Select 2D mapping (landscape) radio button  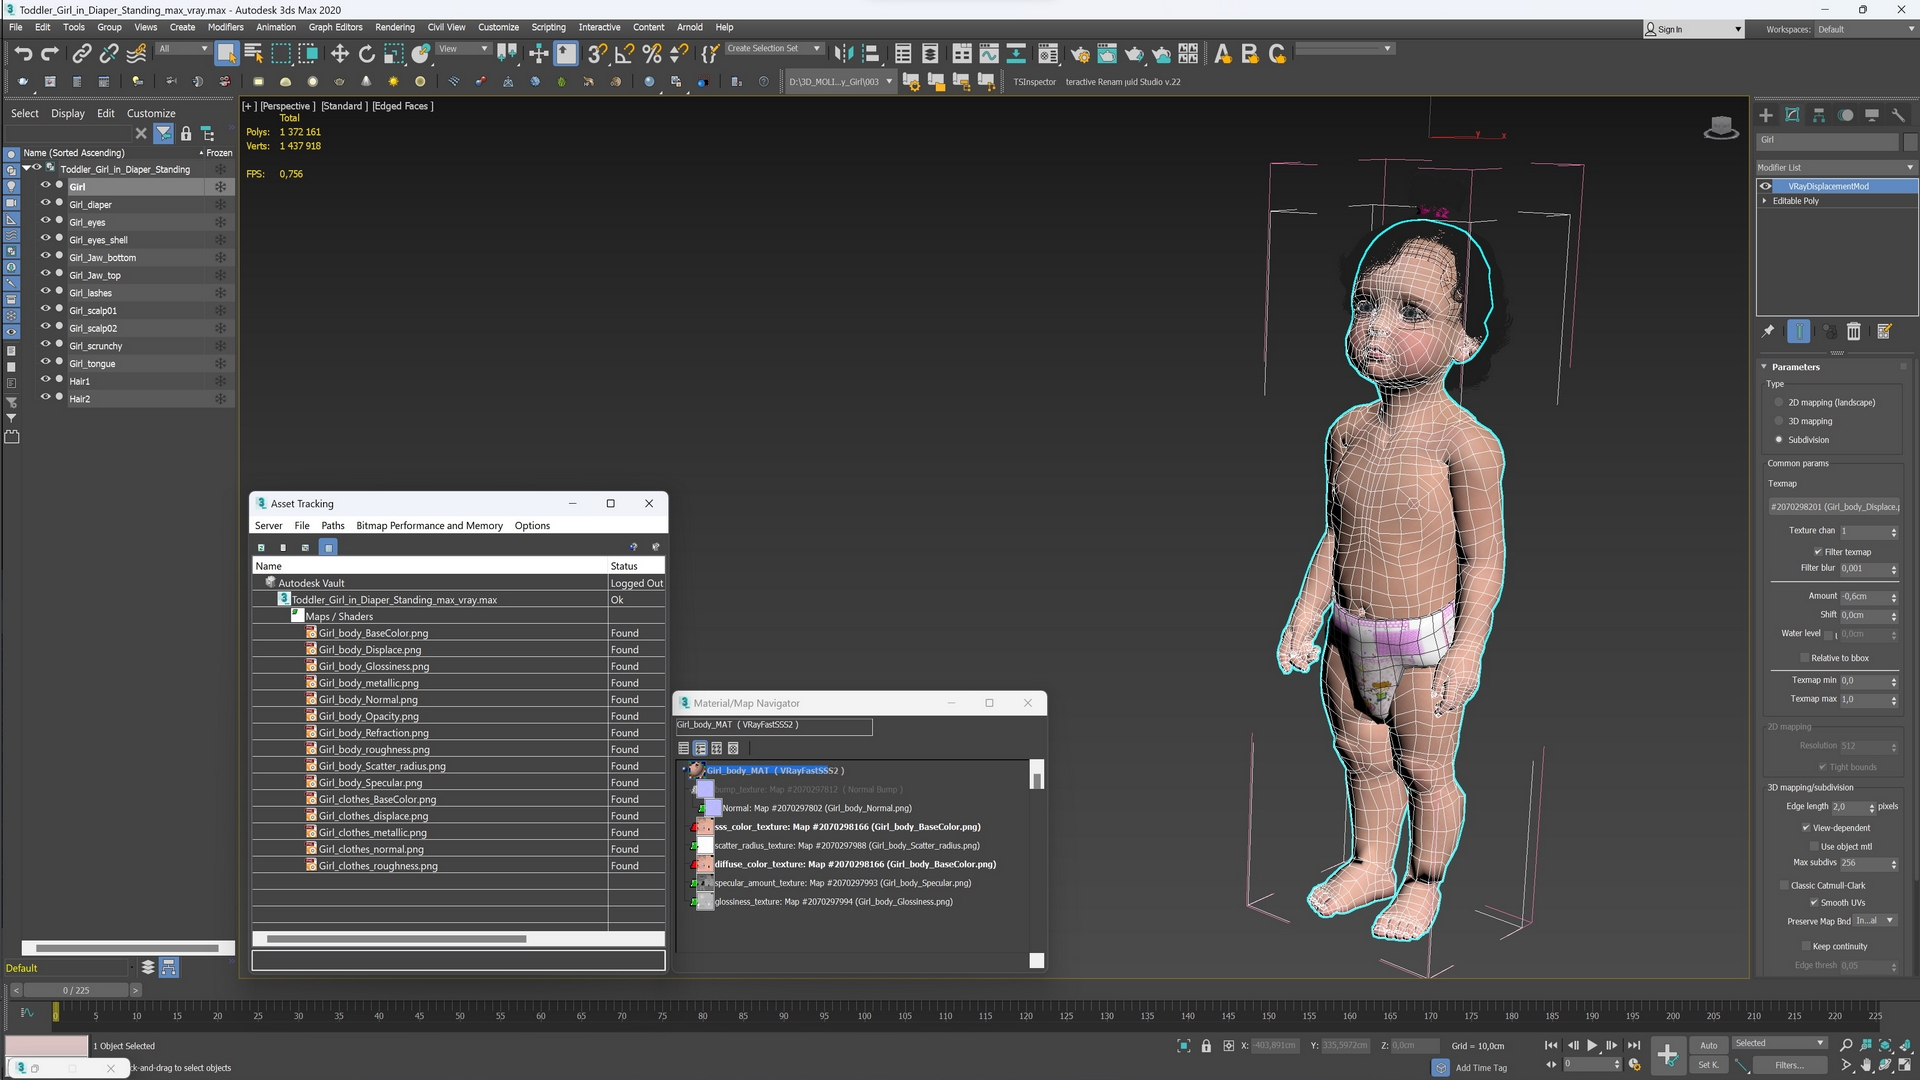point(1779,402)
